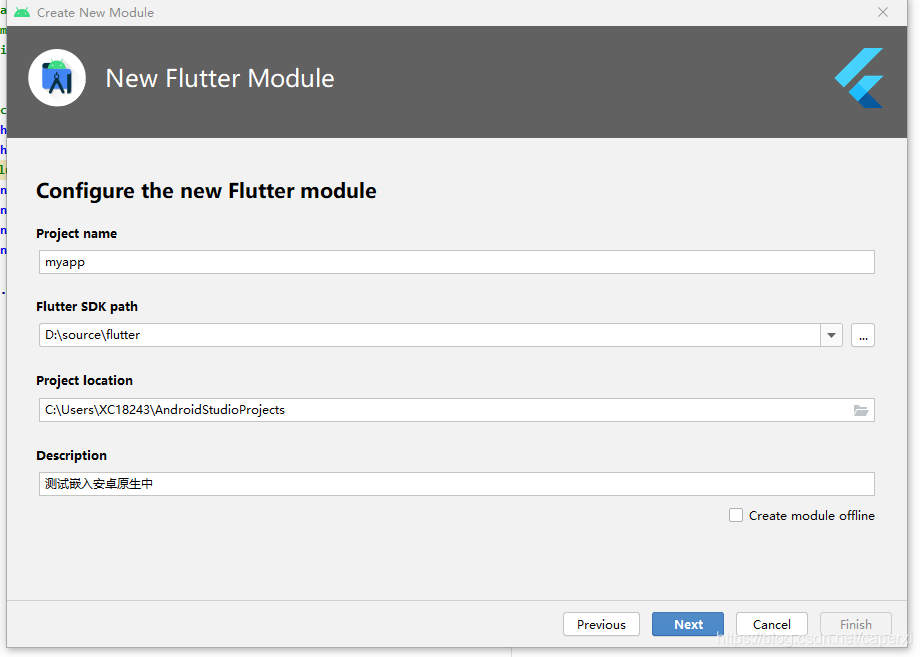Open folder browser icon in Project location
The height and width of the screenshot is (657, 922).
[x=861, y=410]
